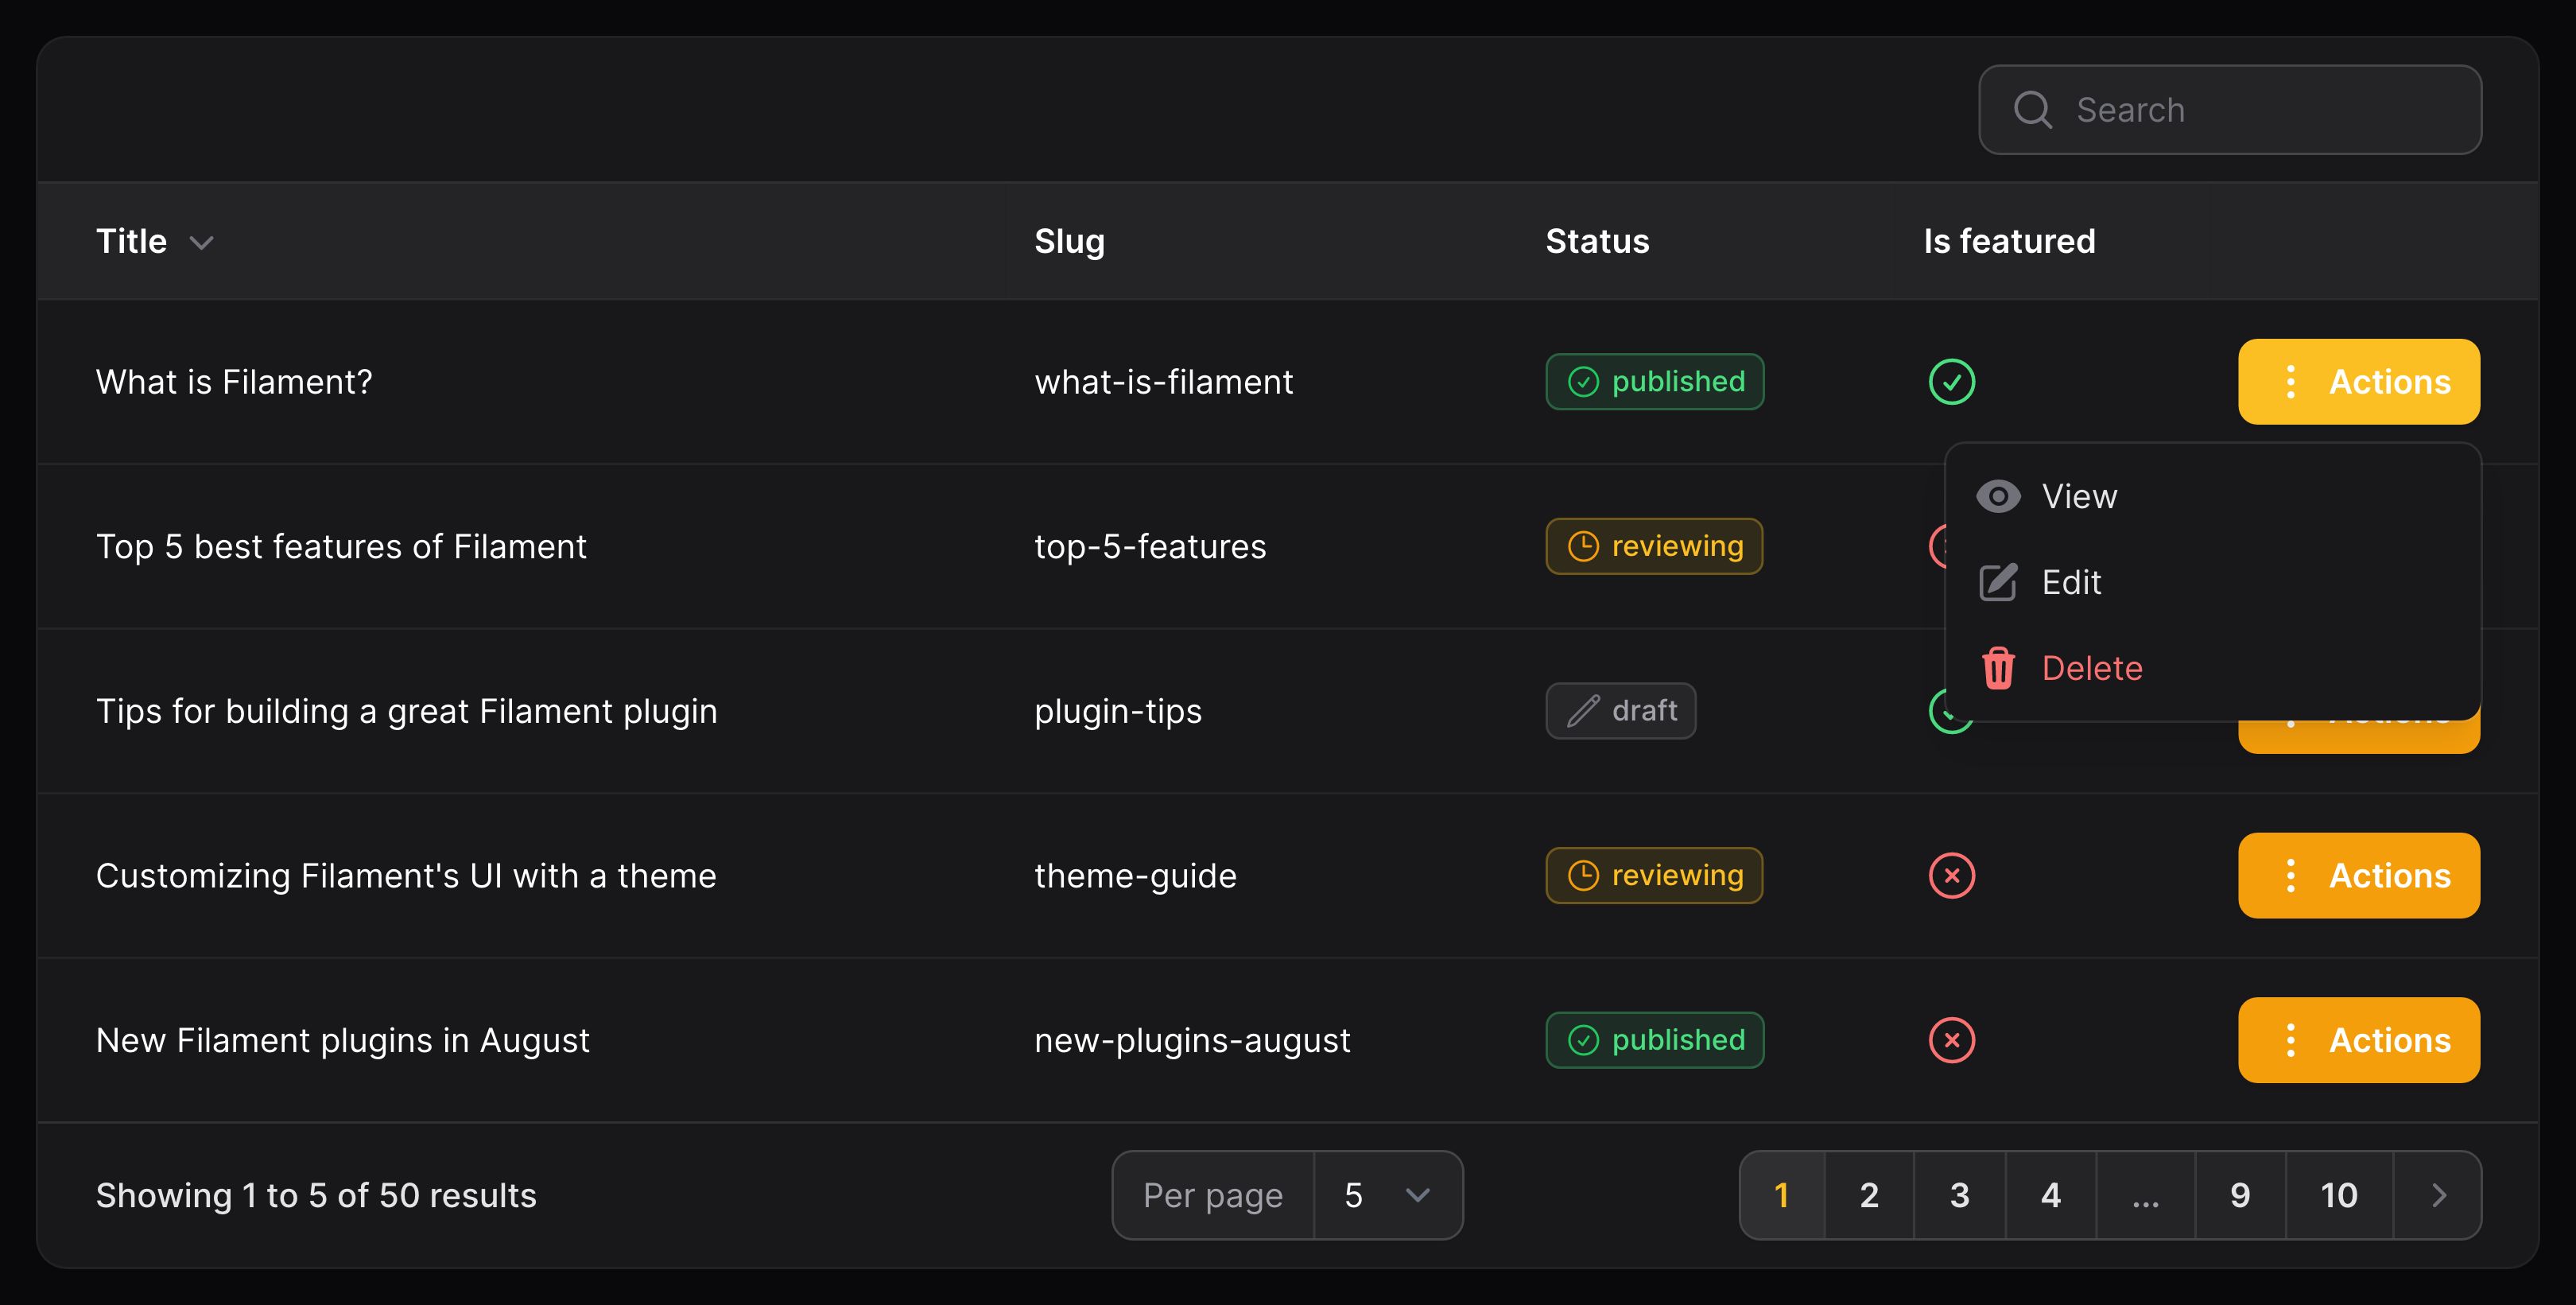
Task: Click the magnifier icon in the search box
Action: click(x=2032, y=110)
